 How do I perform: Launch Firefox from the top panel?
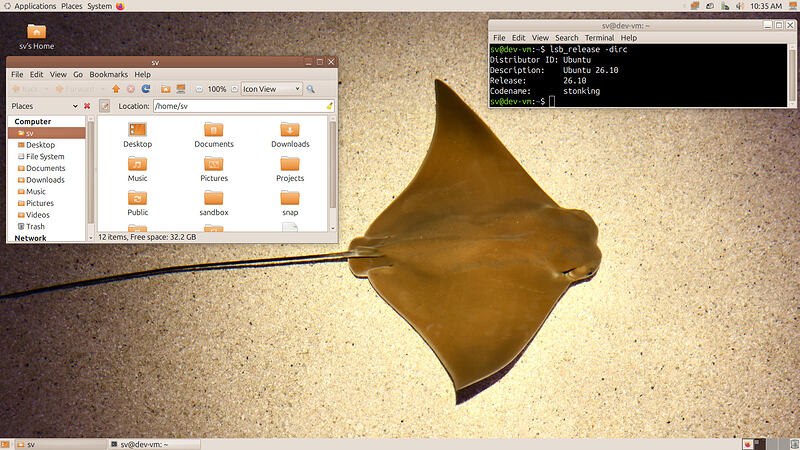(x=120, y=6)
